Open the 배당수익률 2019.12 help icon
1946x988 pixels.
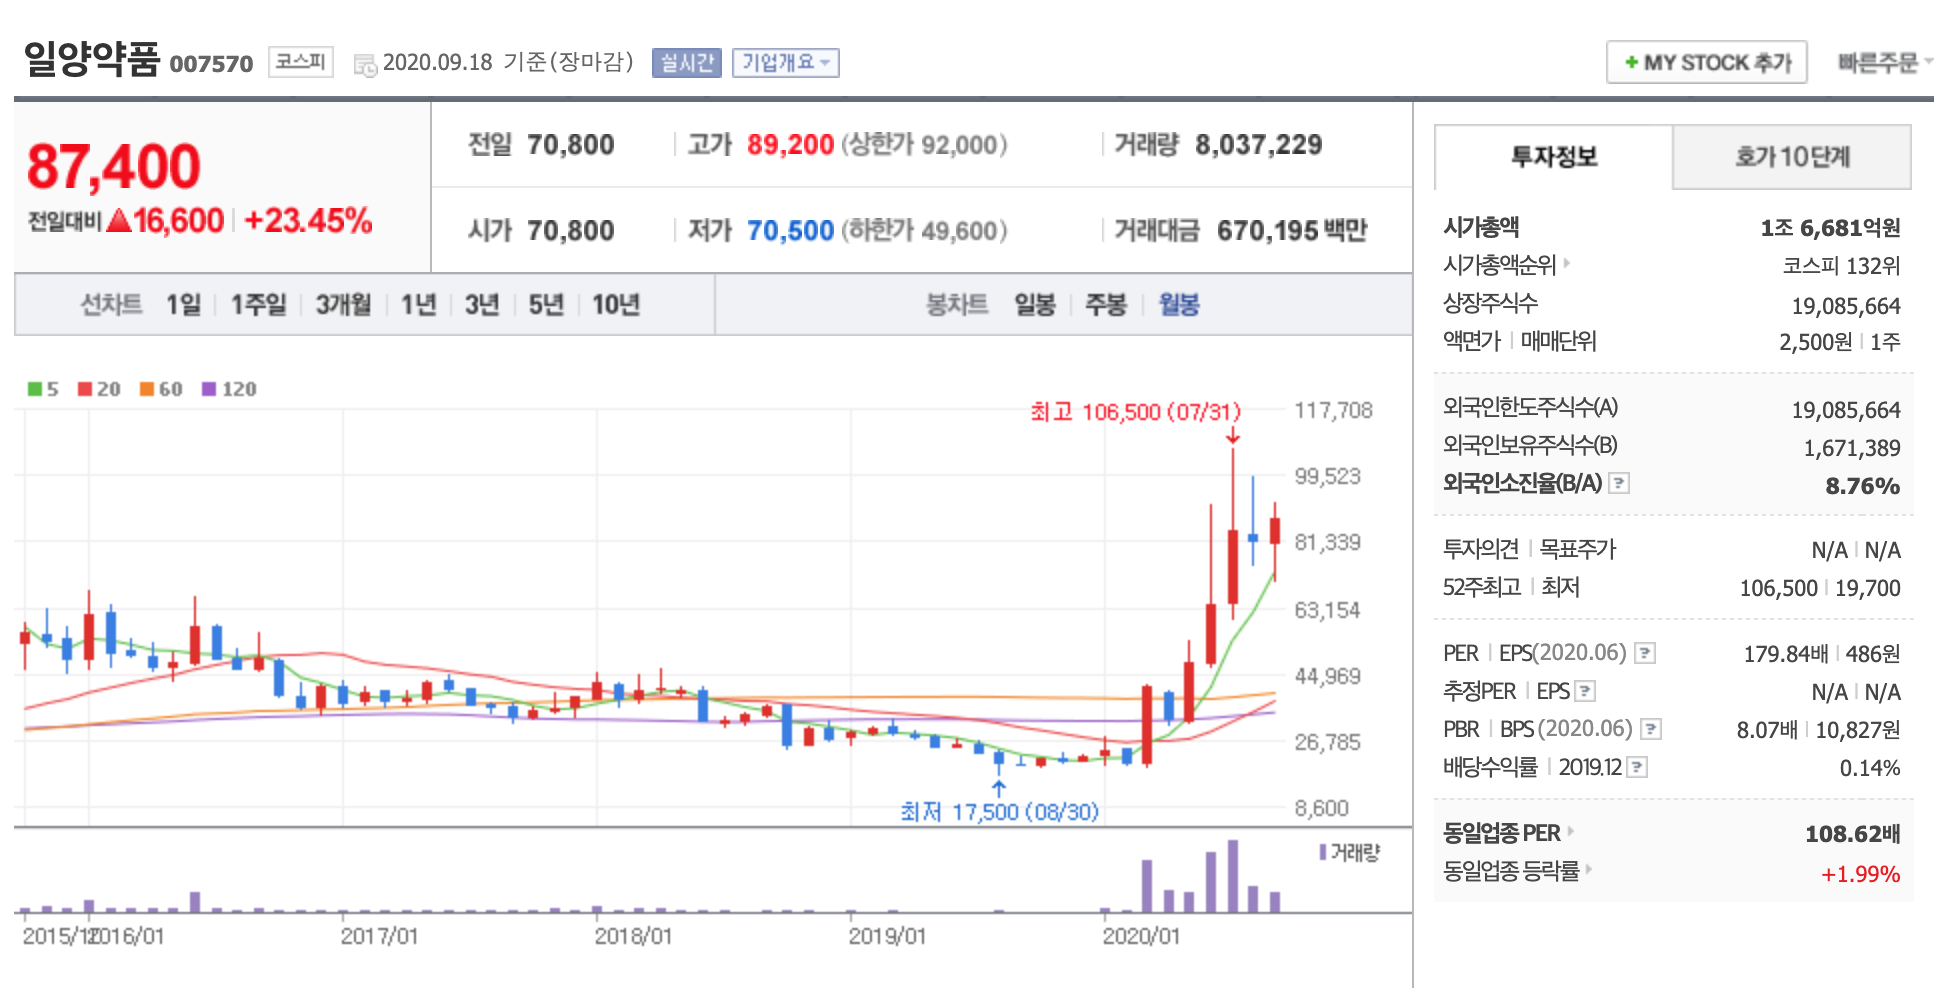(1637, 768)
